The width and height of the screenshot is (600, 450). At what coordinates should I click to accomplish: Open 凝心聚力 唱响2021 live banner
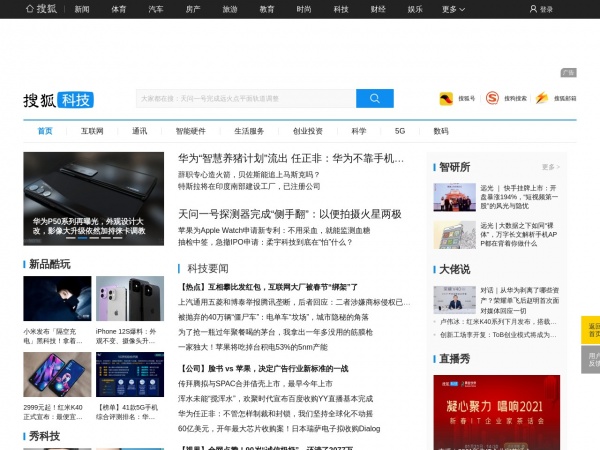coord(497,412)
